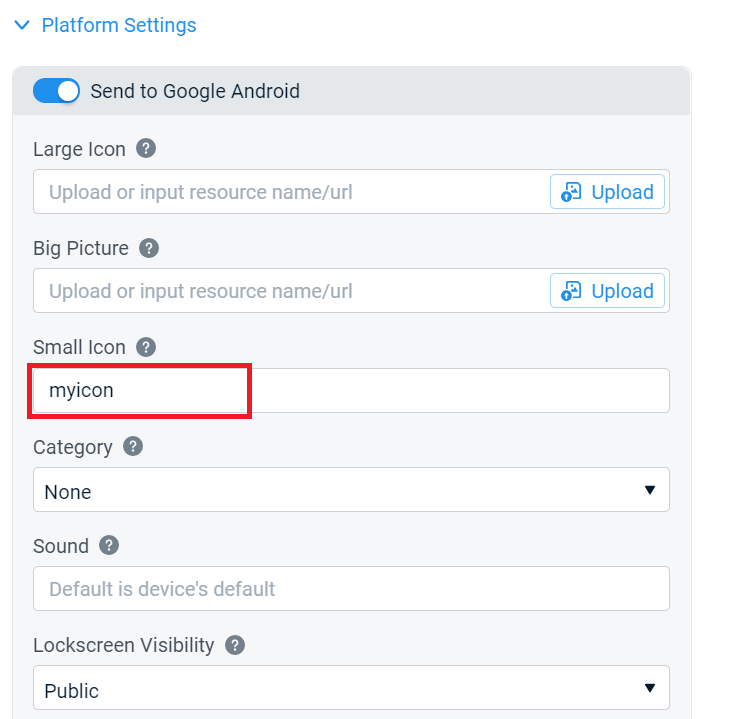Viewport: 732px width, 719px height.
Task: Open the Lockscreen Visibility dropdown
Action: pos(350,688)
